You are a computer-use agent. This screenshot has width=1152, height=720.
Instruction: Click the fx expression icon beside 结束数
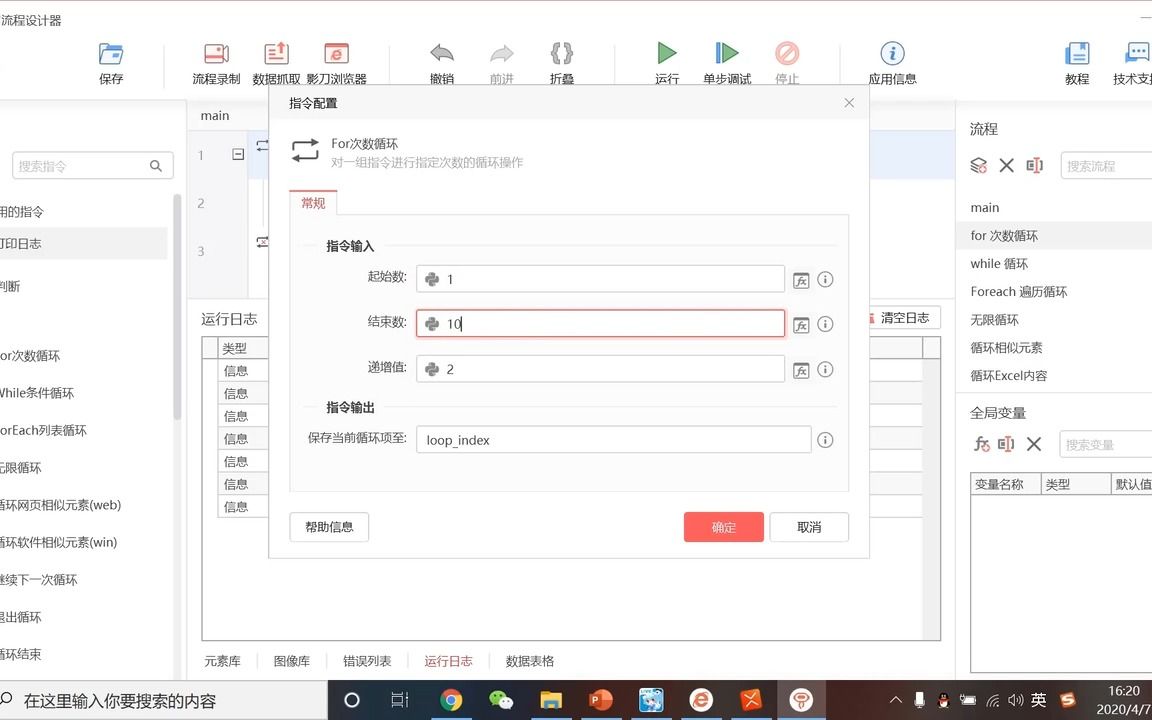pyautogui.click(x=801, y=324)
